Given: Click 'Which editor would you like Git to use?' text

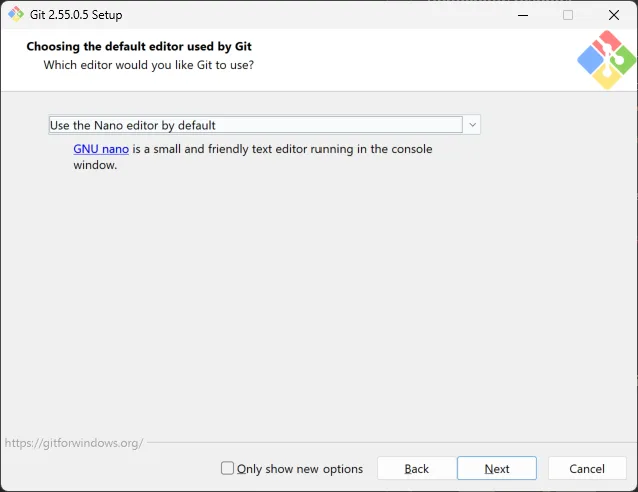Looking at the screenshot, I should click(x=149, y=65).
